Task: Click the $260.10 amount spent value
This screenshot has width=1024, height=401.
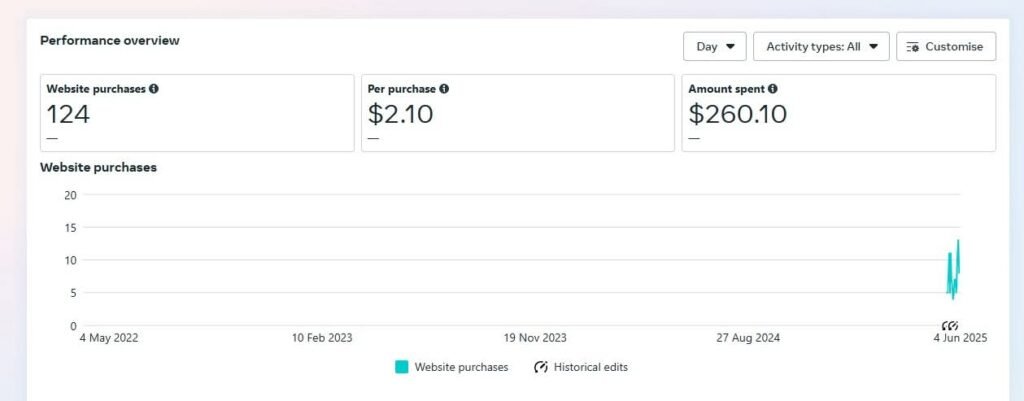Action: tap(737, 114)
